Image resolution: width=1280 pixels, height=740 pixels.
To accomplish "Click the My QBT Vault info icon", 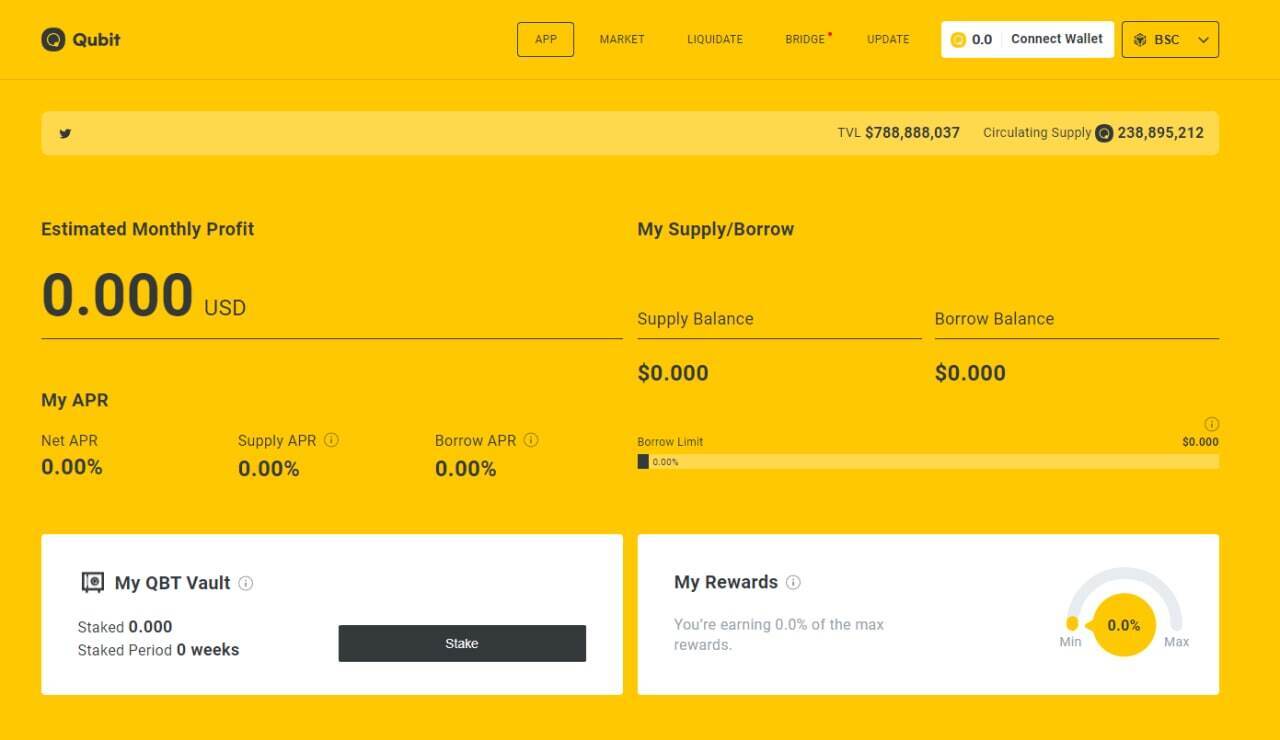I will 246,583.
